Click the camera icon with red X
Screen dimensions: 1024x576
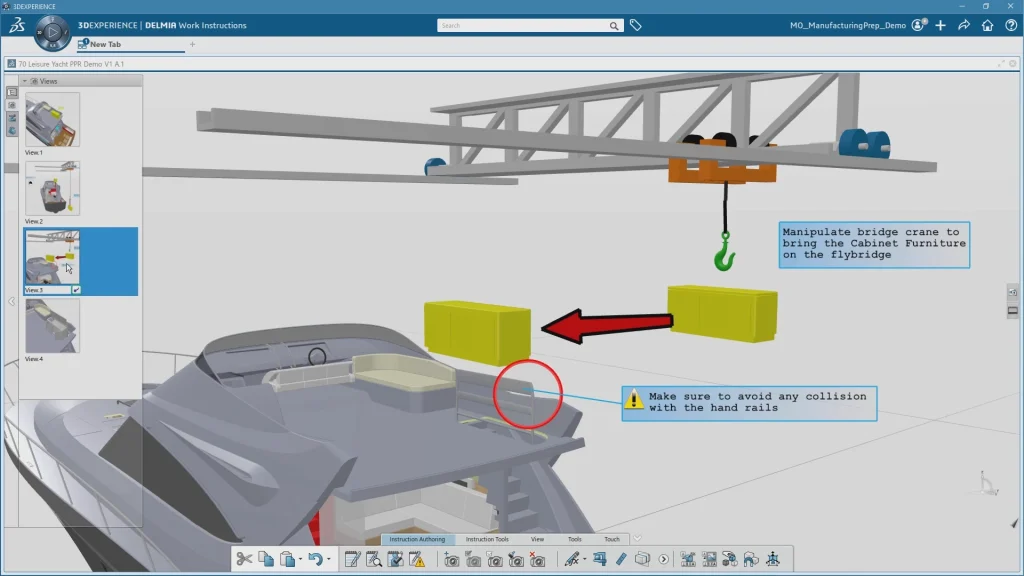click(538, 560)
